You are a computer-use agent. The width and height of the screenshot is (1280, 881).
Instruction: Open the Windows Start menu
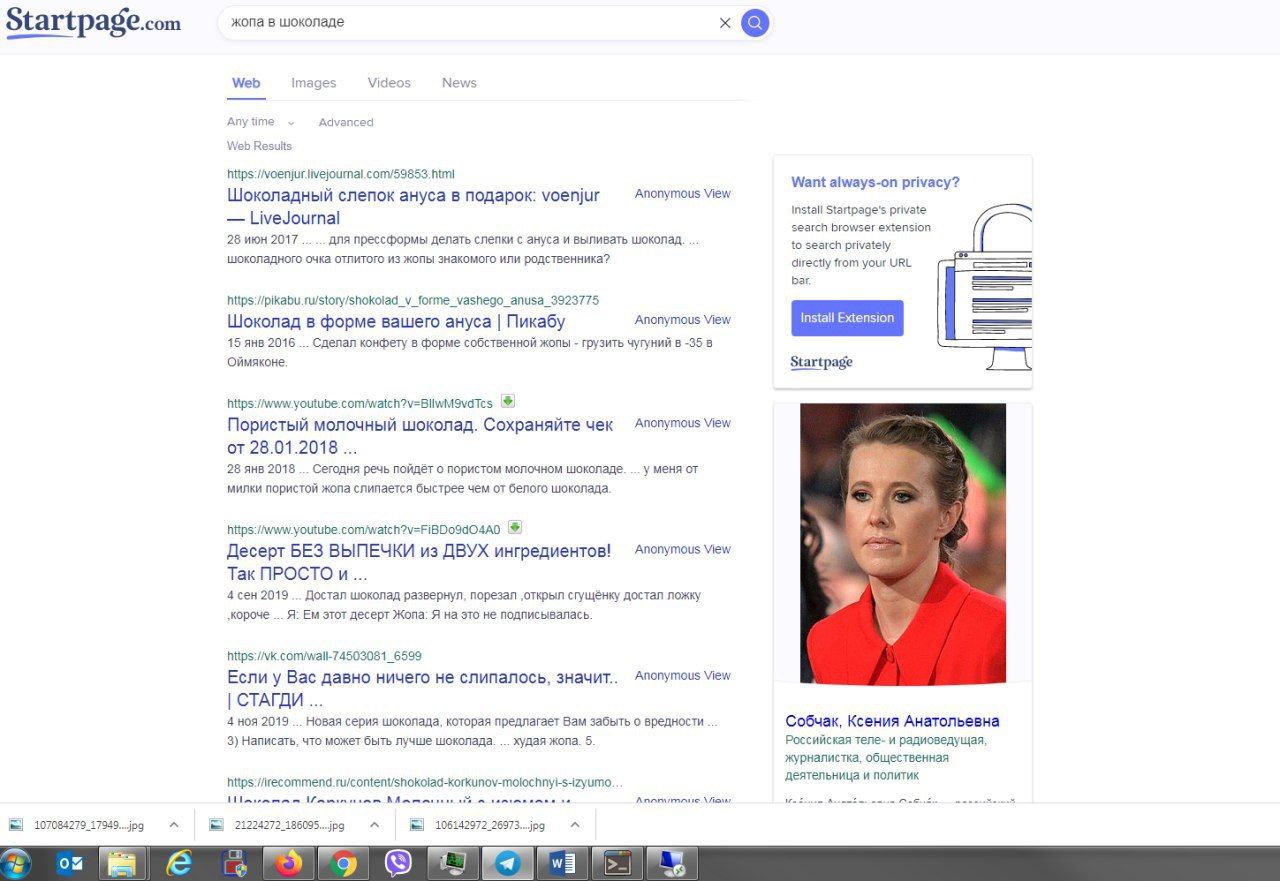(x=16, y=863)
